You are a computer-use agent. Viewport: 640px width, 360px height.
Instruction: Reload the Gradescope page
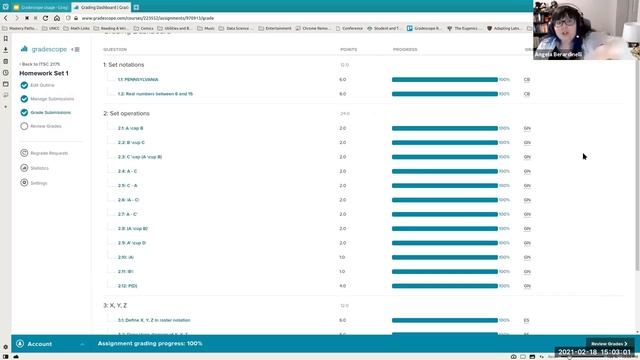45,18
